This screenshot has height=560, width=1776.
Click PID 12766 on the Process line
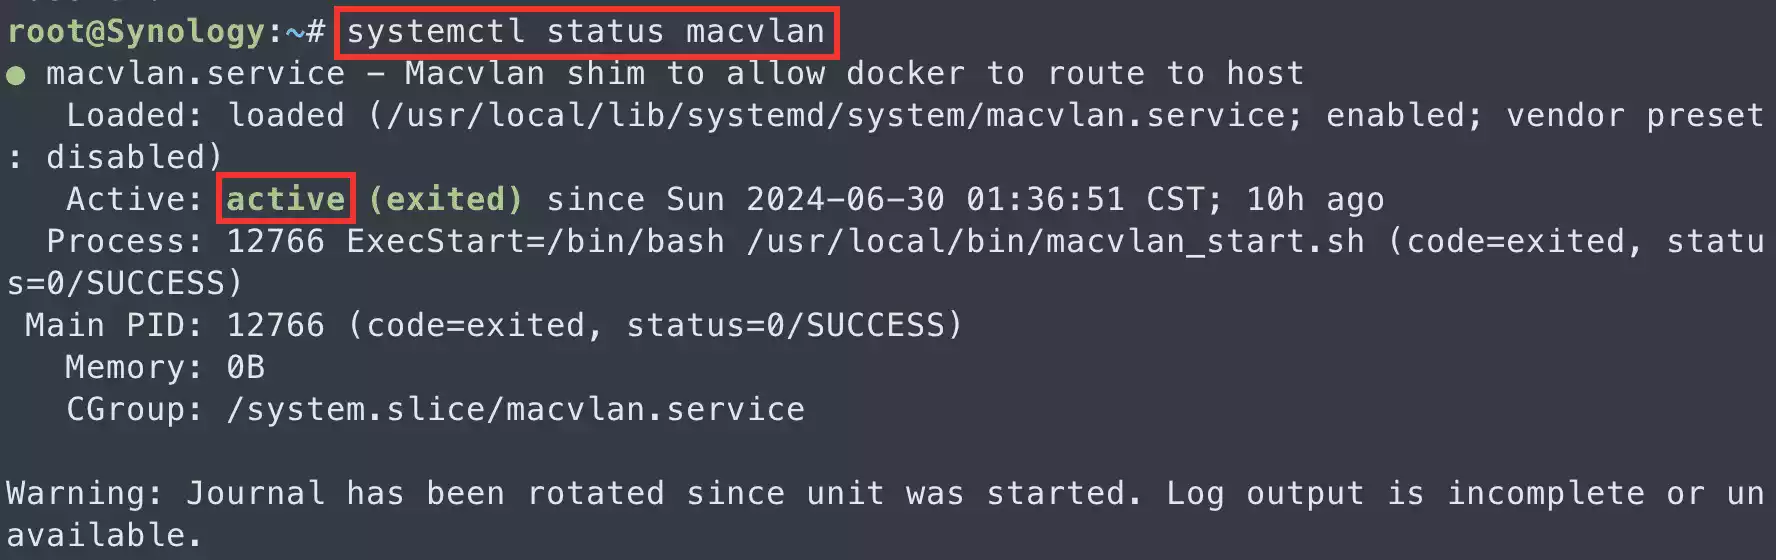[275, 242]
